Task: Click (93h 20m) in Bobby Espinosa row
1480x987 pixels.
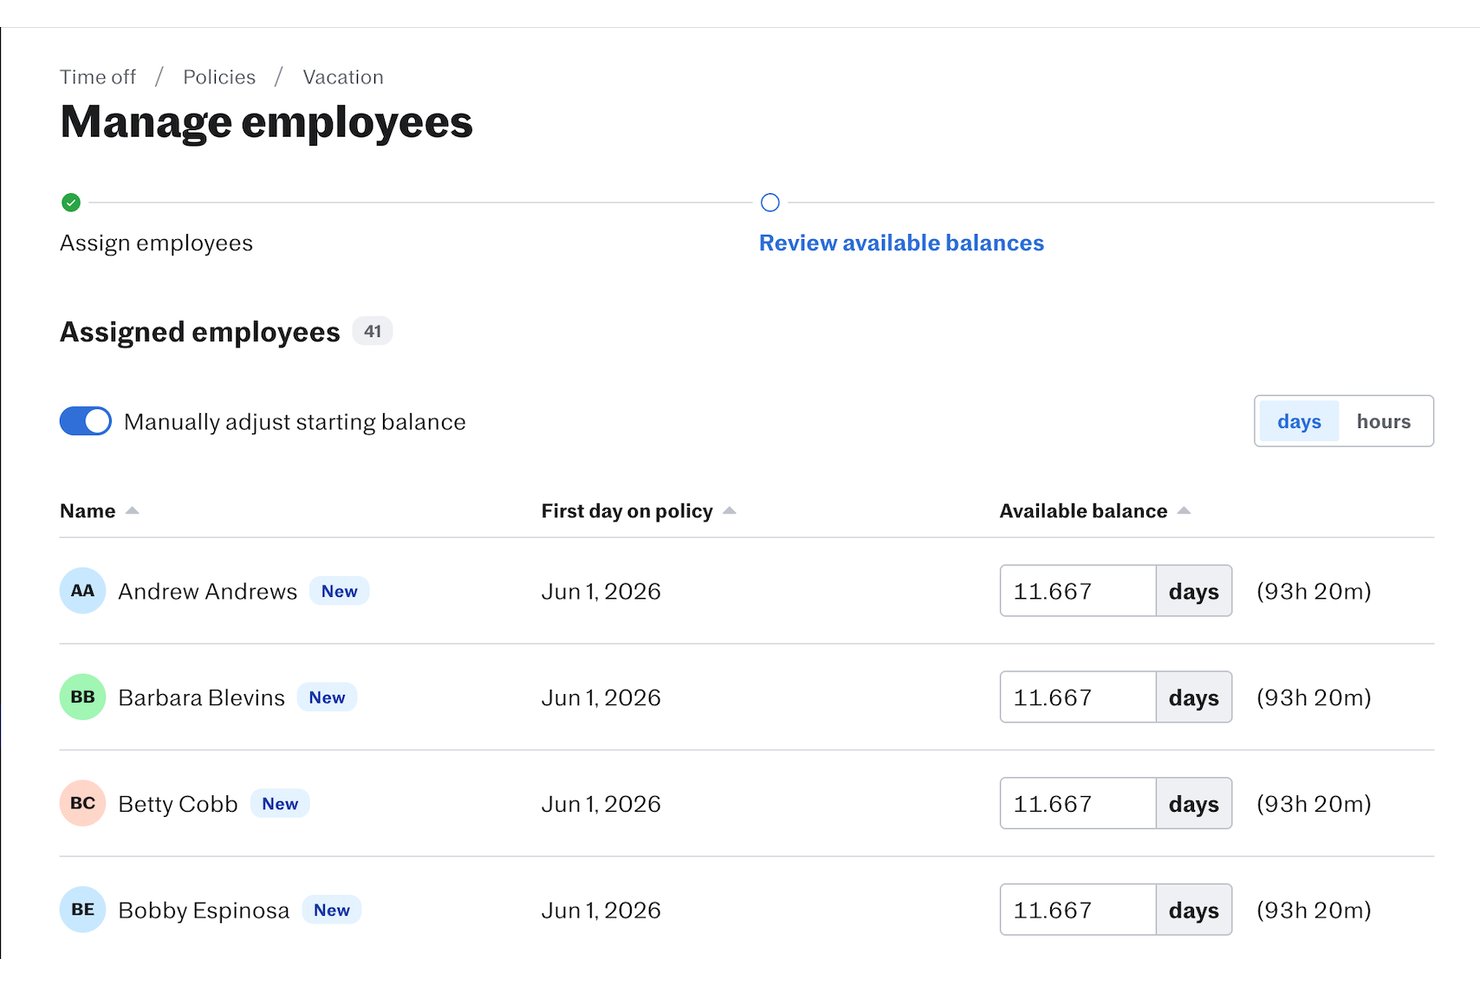Action: coord(1314,910)
